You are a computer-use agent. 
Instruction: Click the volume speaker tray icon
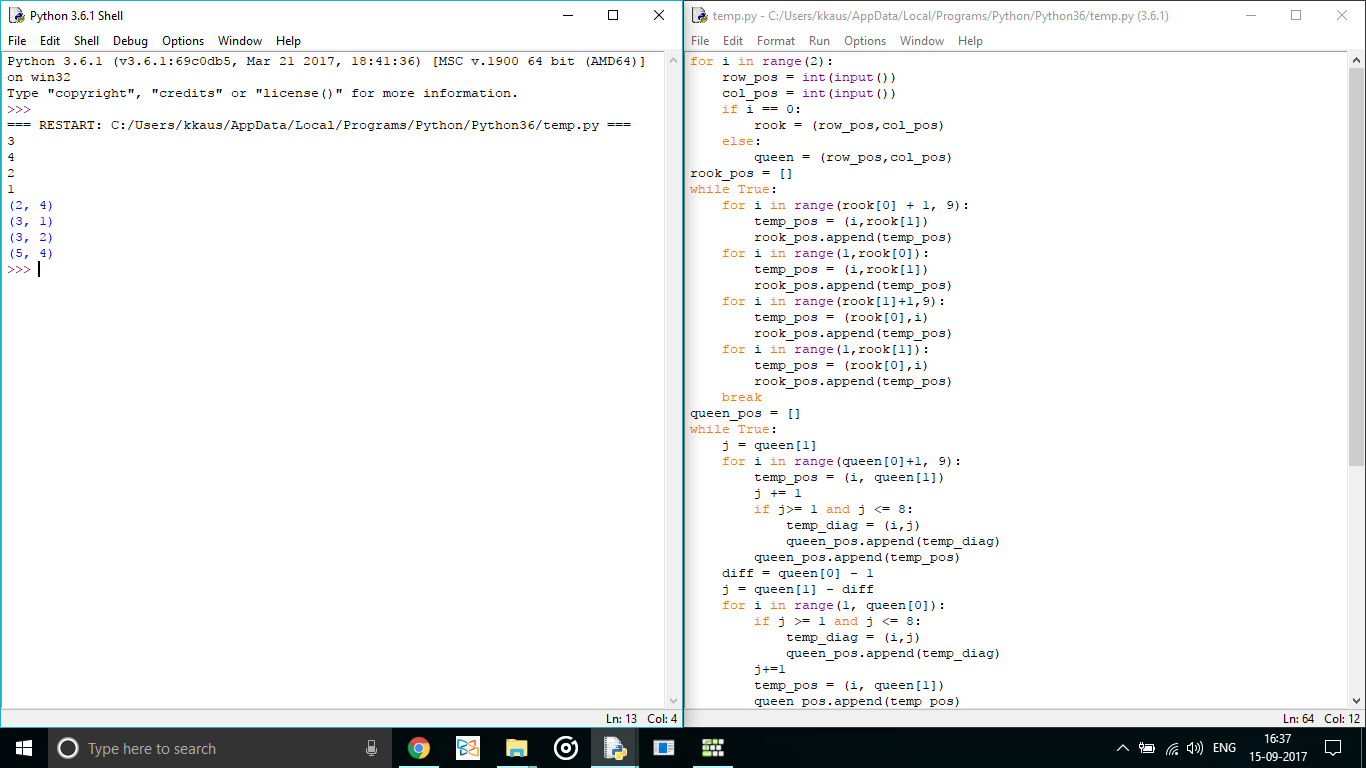[x=1194, y=748]
